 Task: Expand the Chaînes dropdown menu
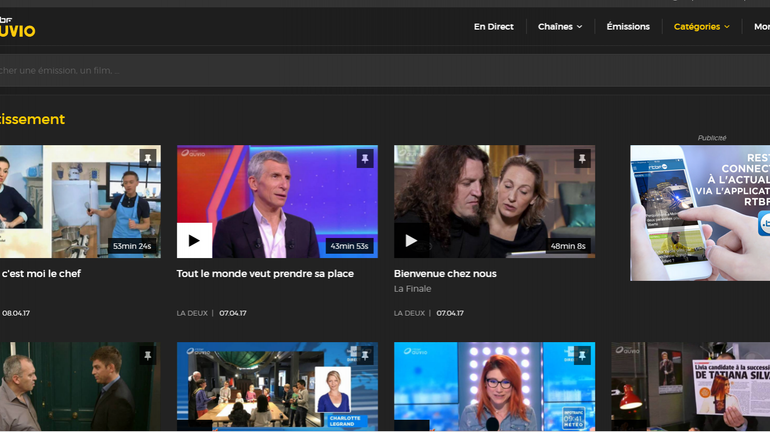(x=559, y=27)
